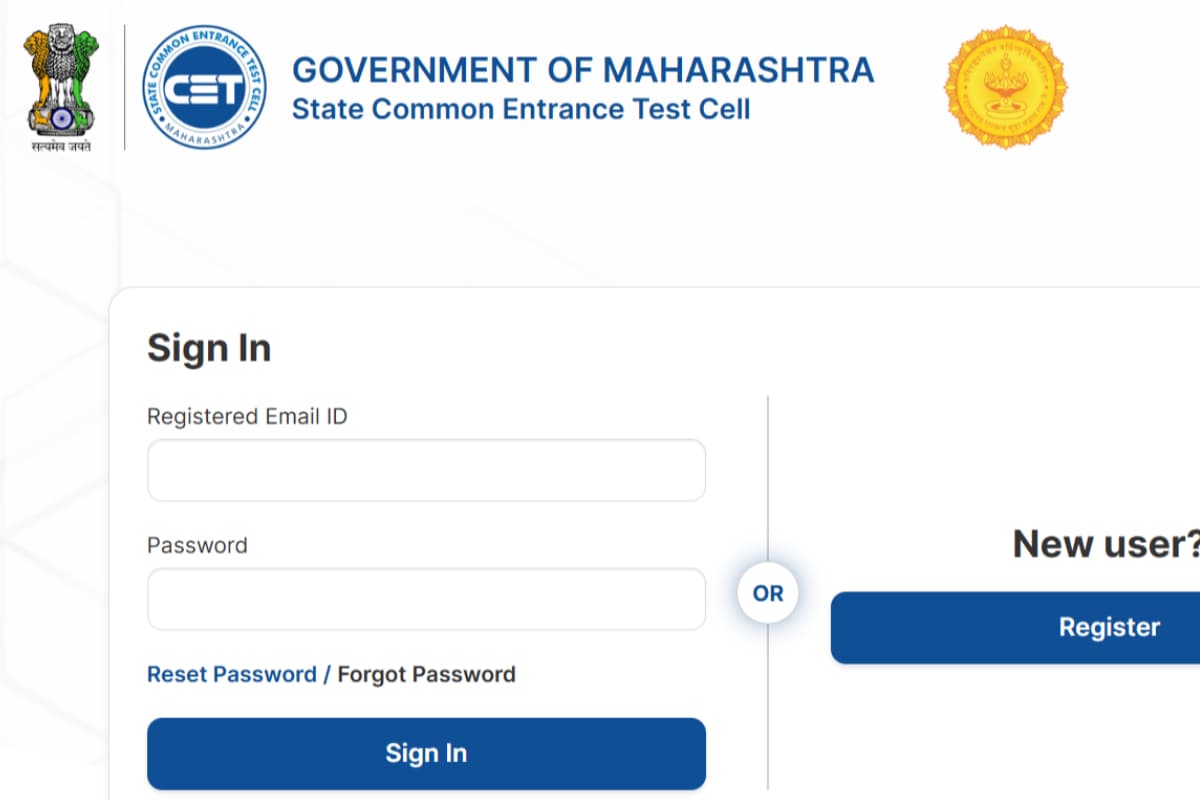The image size is (1200, 800).
Task: Click the Sign In panel heading
Action: pos(209,348)
